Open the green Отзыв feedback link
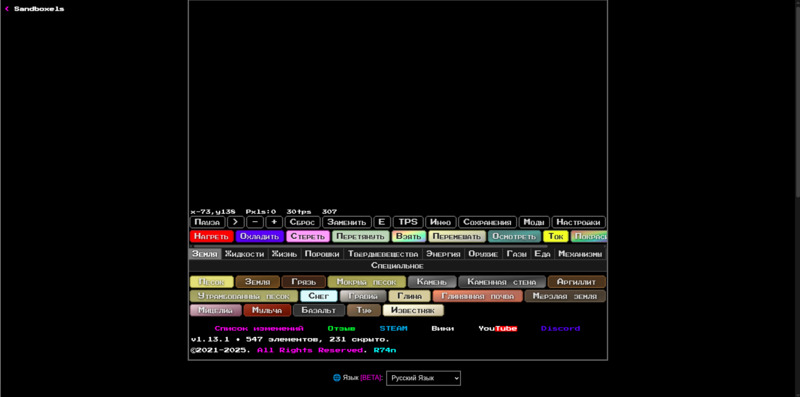Image resolution: width=800 pixels, height=397 pixels. coord(341,329)
